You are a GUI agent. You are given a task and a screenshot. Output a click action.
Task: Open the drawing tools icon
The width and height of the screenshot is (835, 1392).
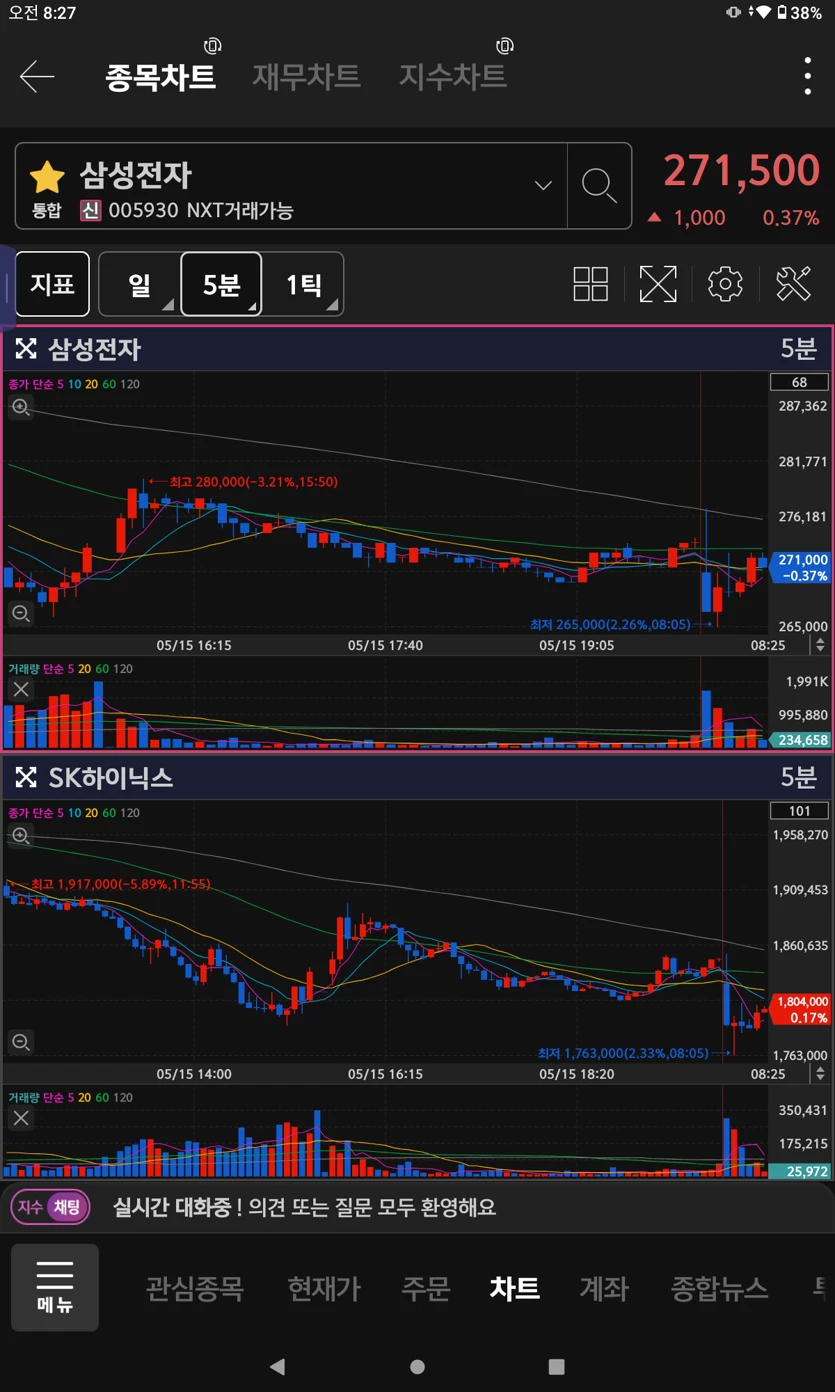pyautogui.click(x=793, y=284)
